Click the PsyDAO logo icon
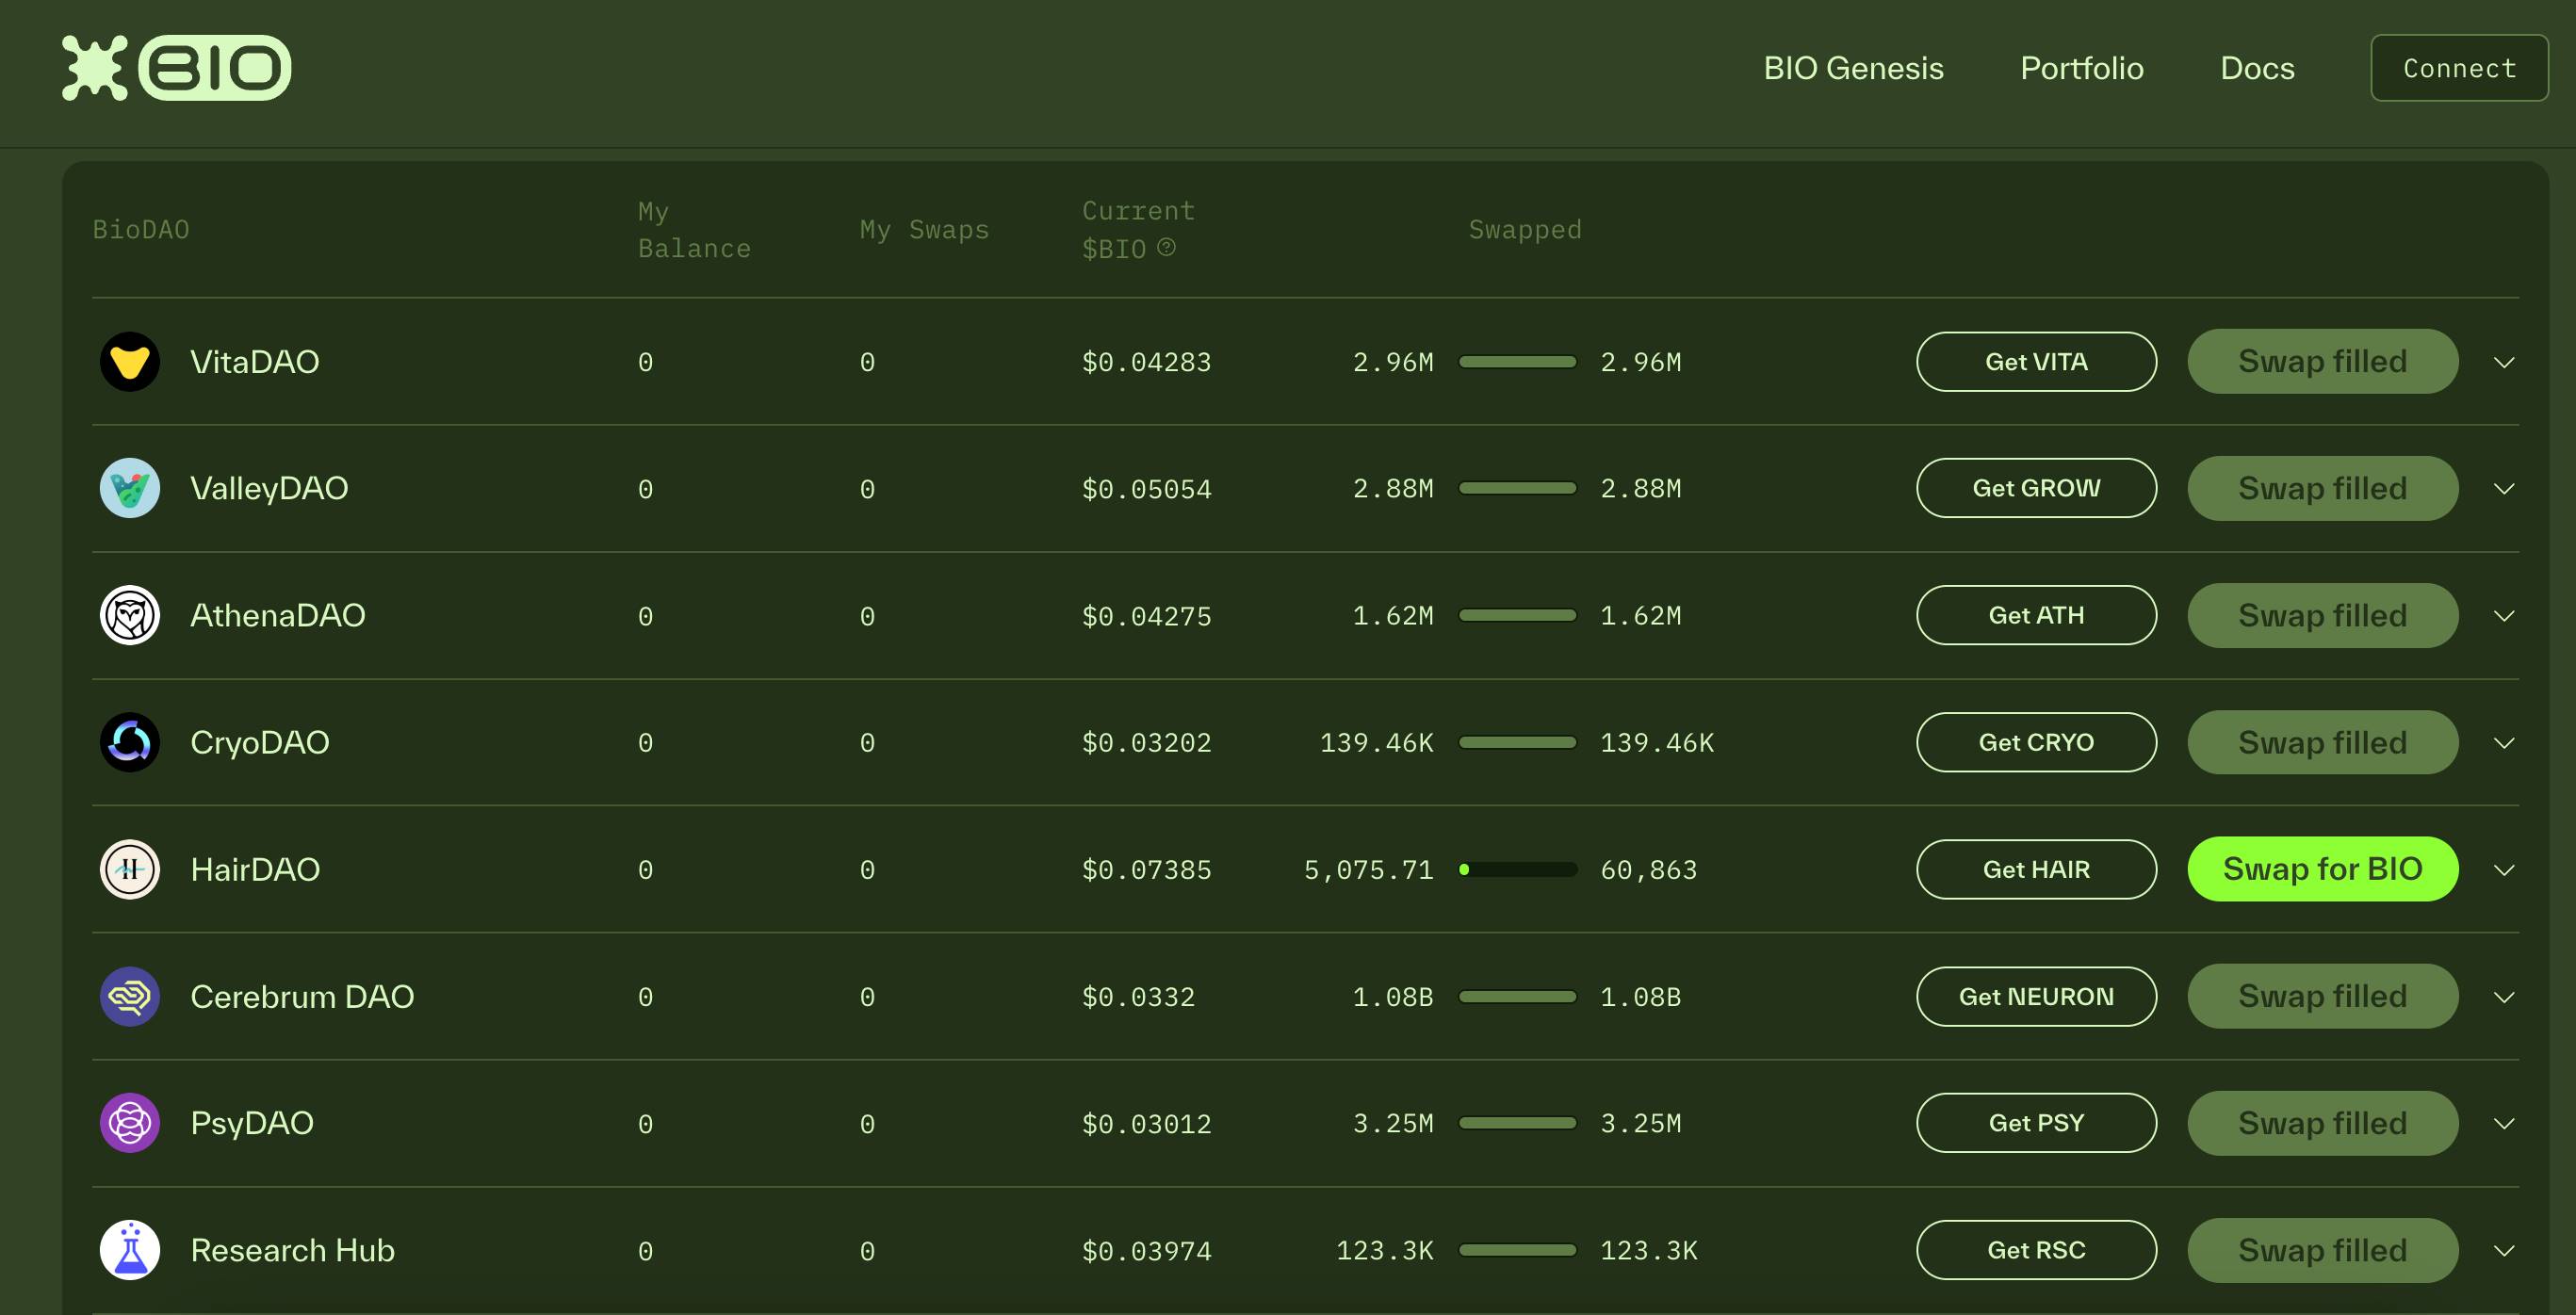Image resolution: width=2576 pixels, height=1315 pixels. [x=131, y=1122]
